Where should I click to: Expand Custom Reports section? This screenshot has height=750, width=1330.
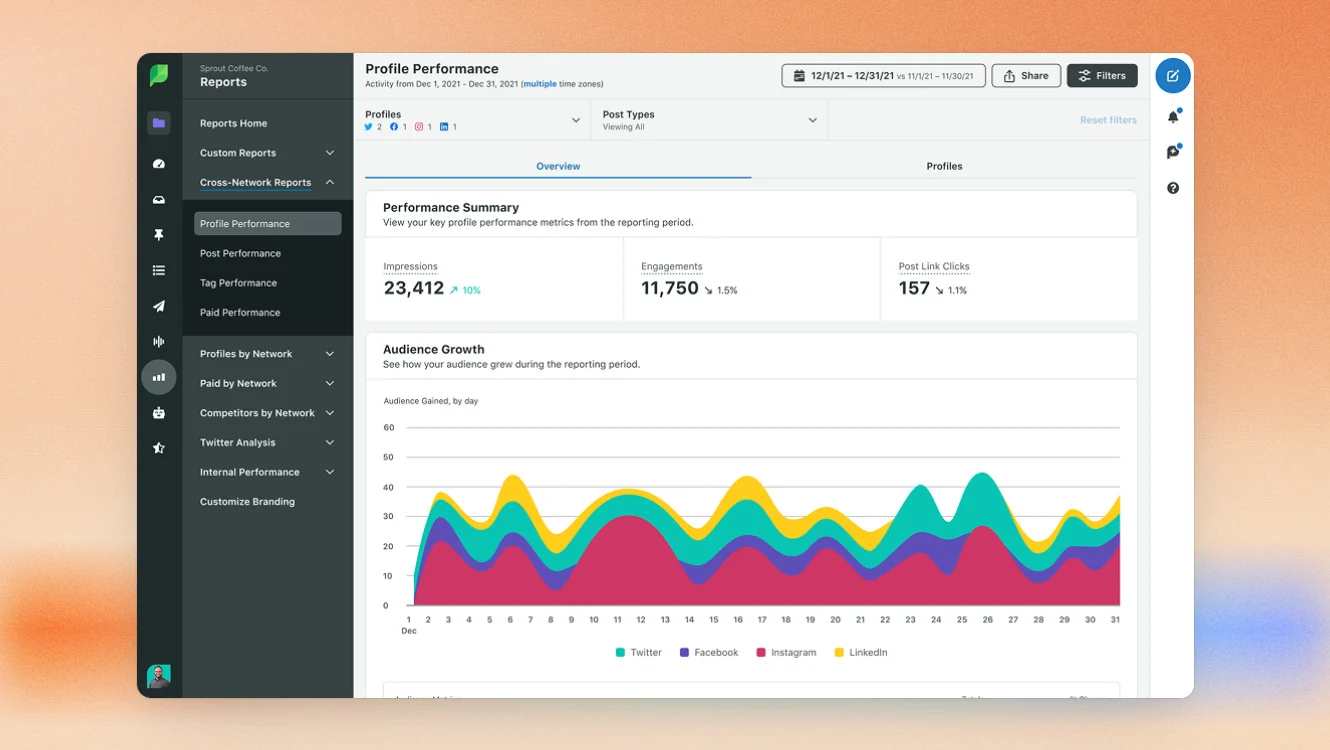[x=267, y=153]
